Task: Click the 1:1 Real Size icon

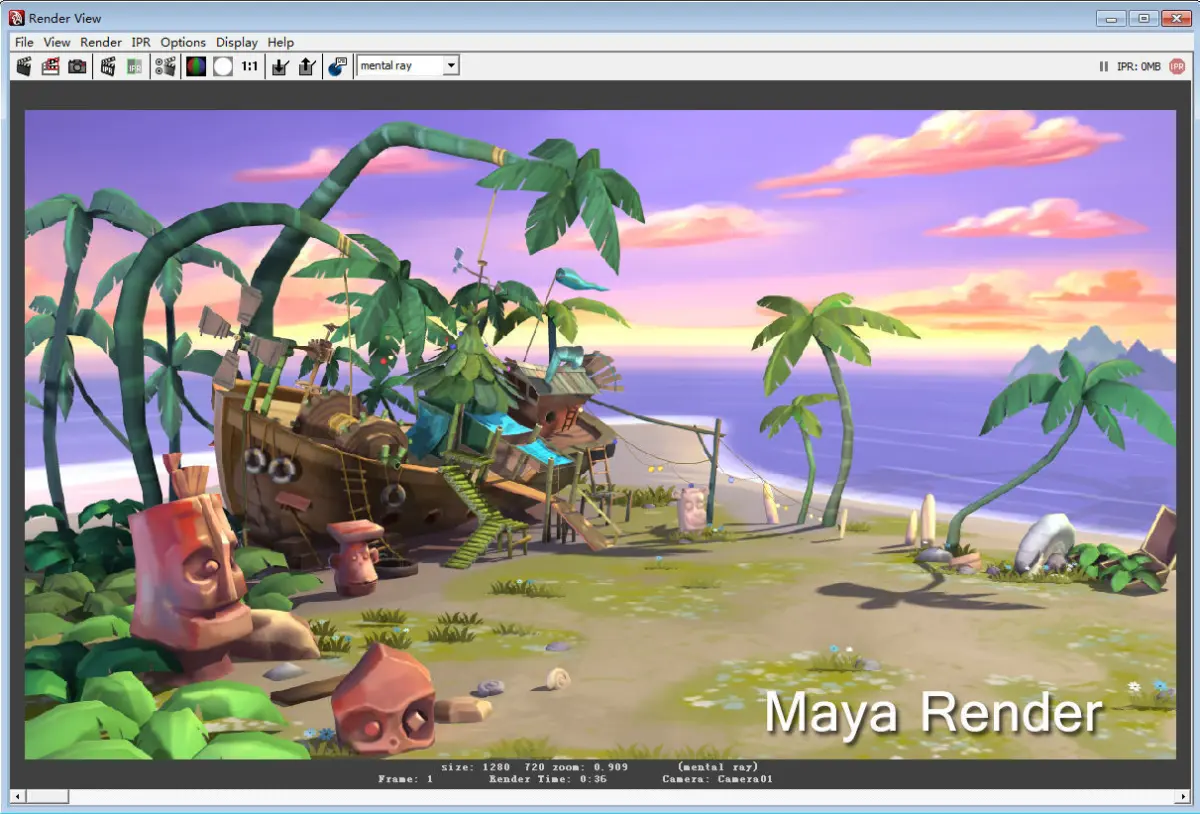Action: click(249, 66)
